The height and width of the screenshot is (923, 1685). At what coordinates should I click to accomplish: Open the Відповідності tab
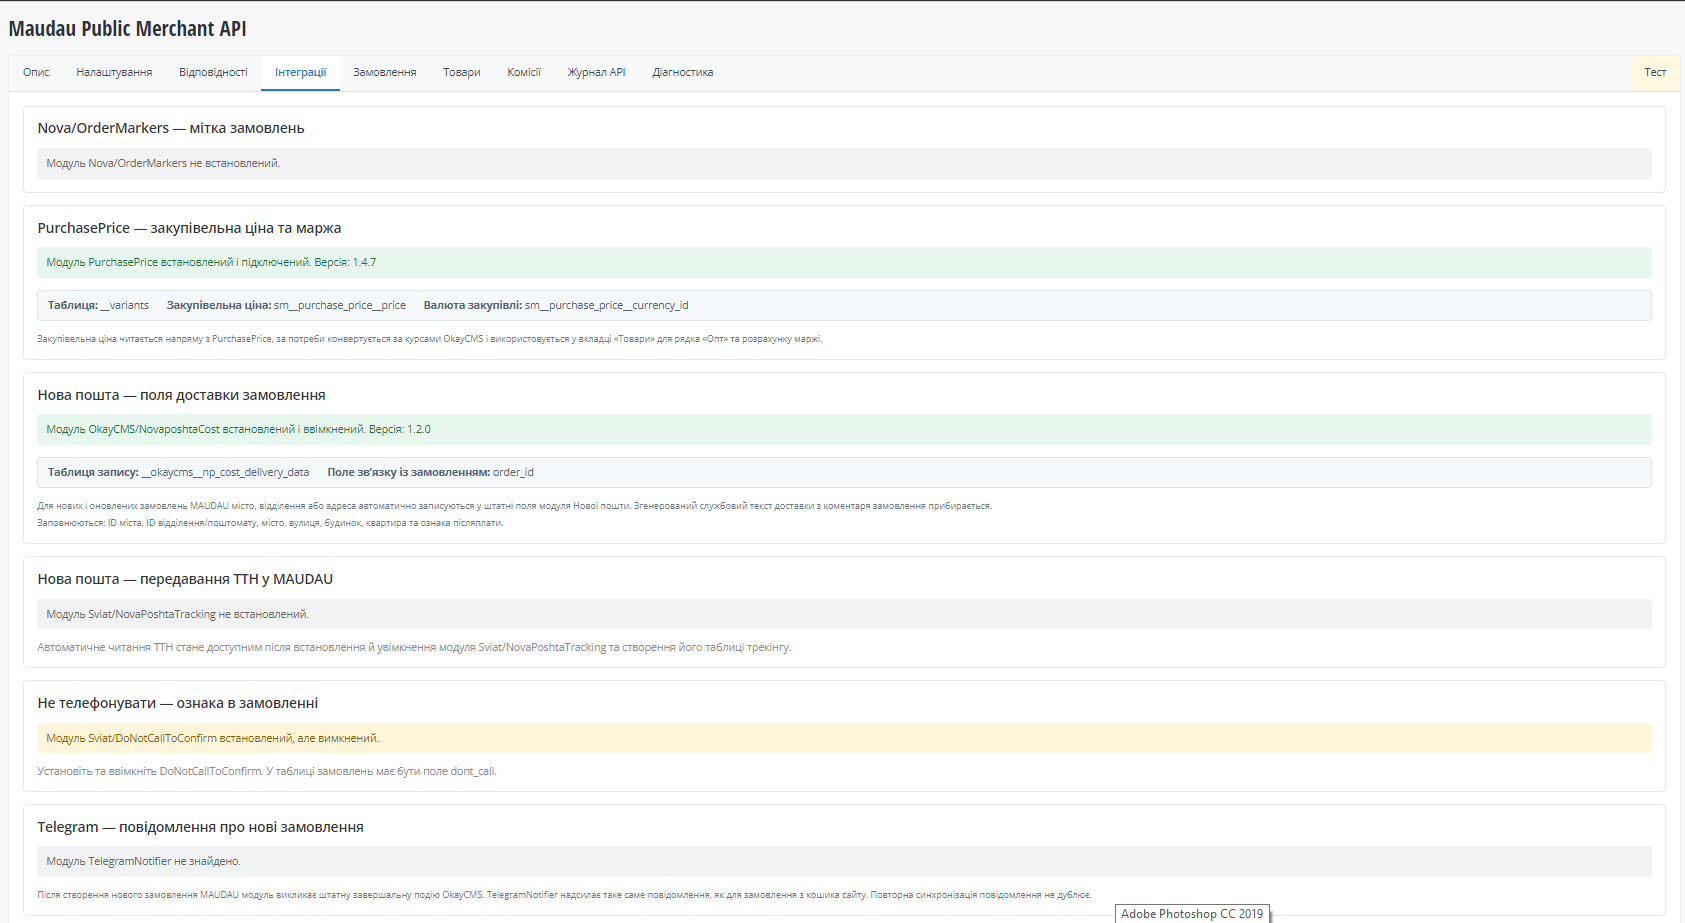pyautogui.click(x=213, y=72)
